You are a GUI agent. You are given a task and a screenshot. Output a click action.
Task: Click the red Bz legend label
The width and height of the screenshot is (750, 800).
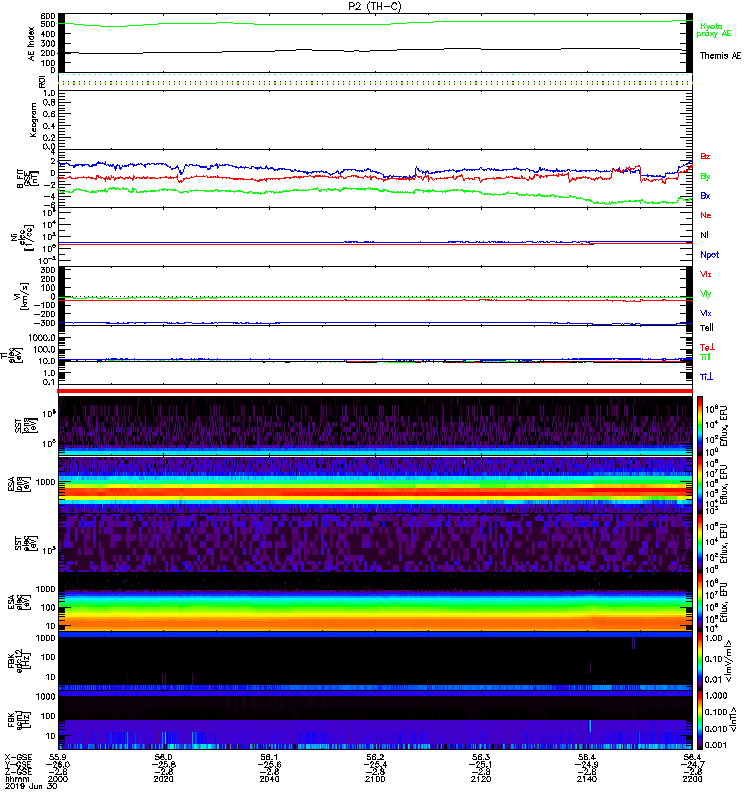tap(705, 157)
